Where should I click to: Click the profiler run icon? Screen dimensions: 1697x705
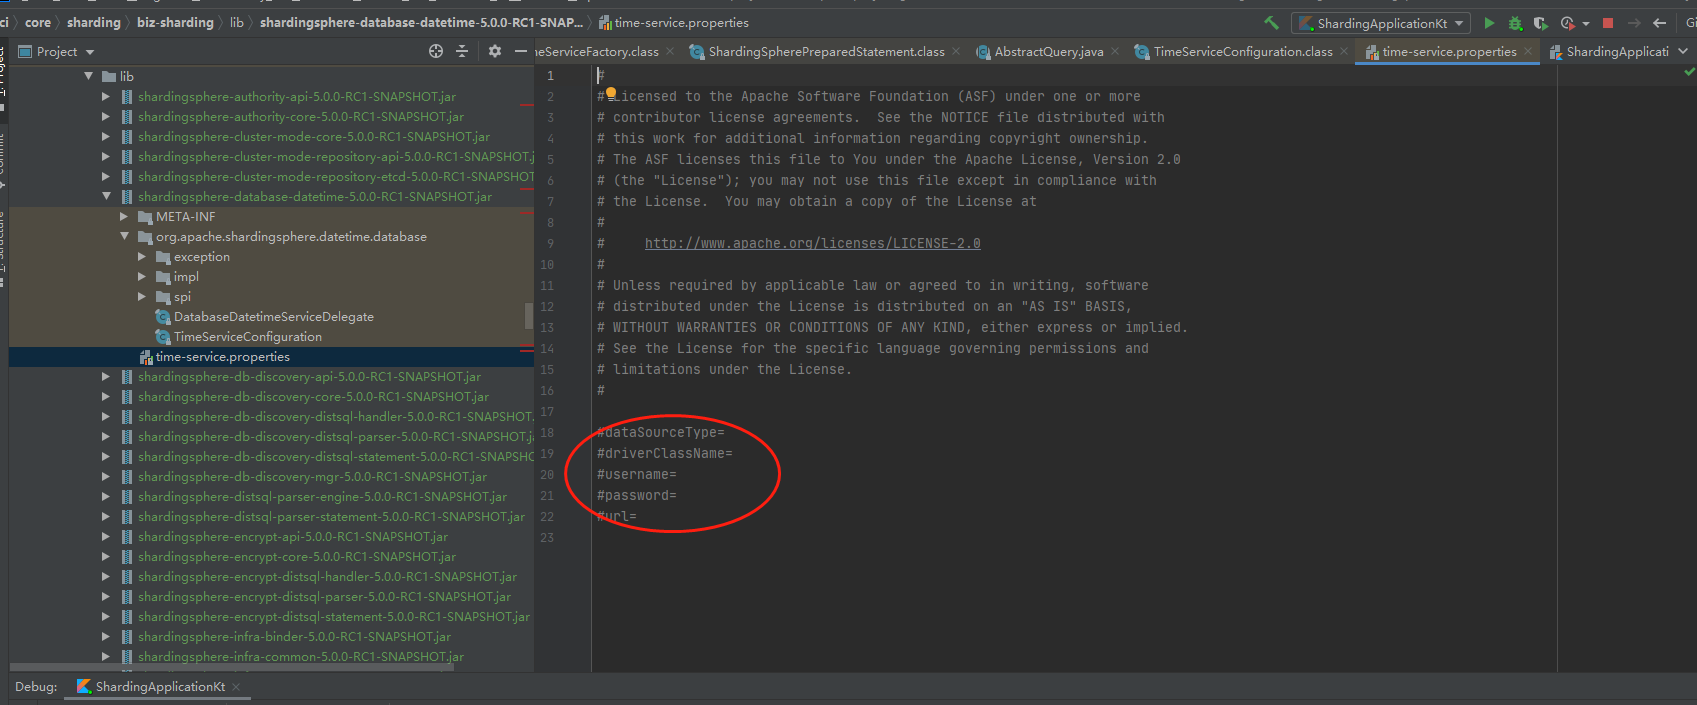[1567, 23]
